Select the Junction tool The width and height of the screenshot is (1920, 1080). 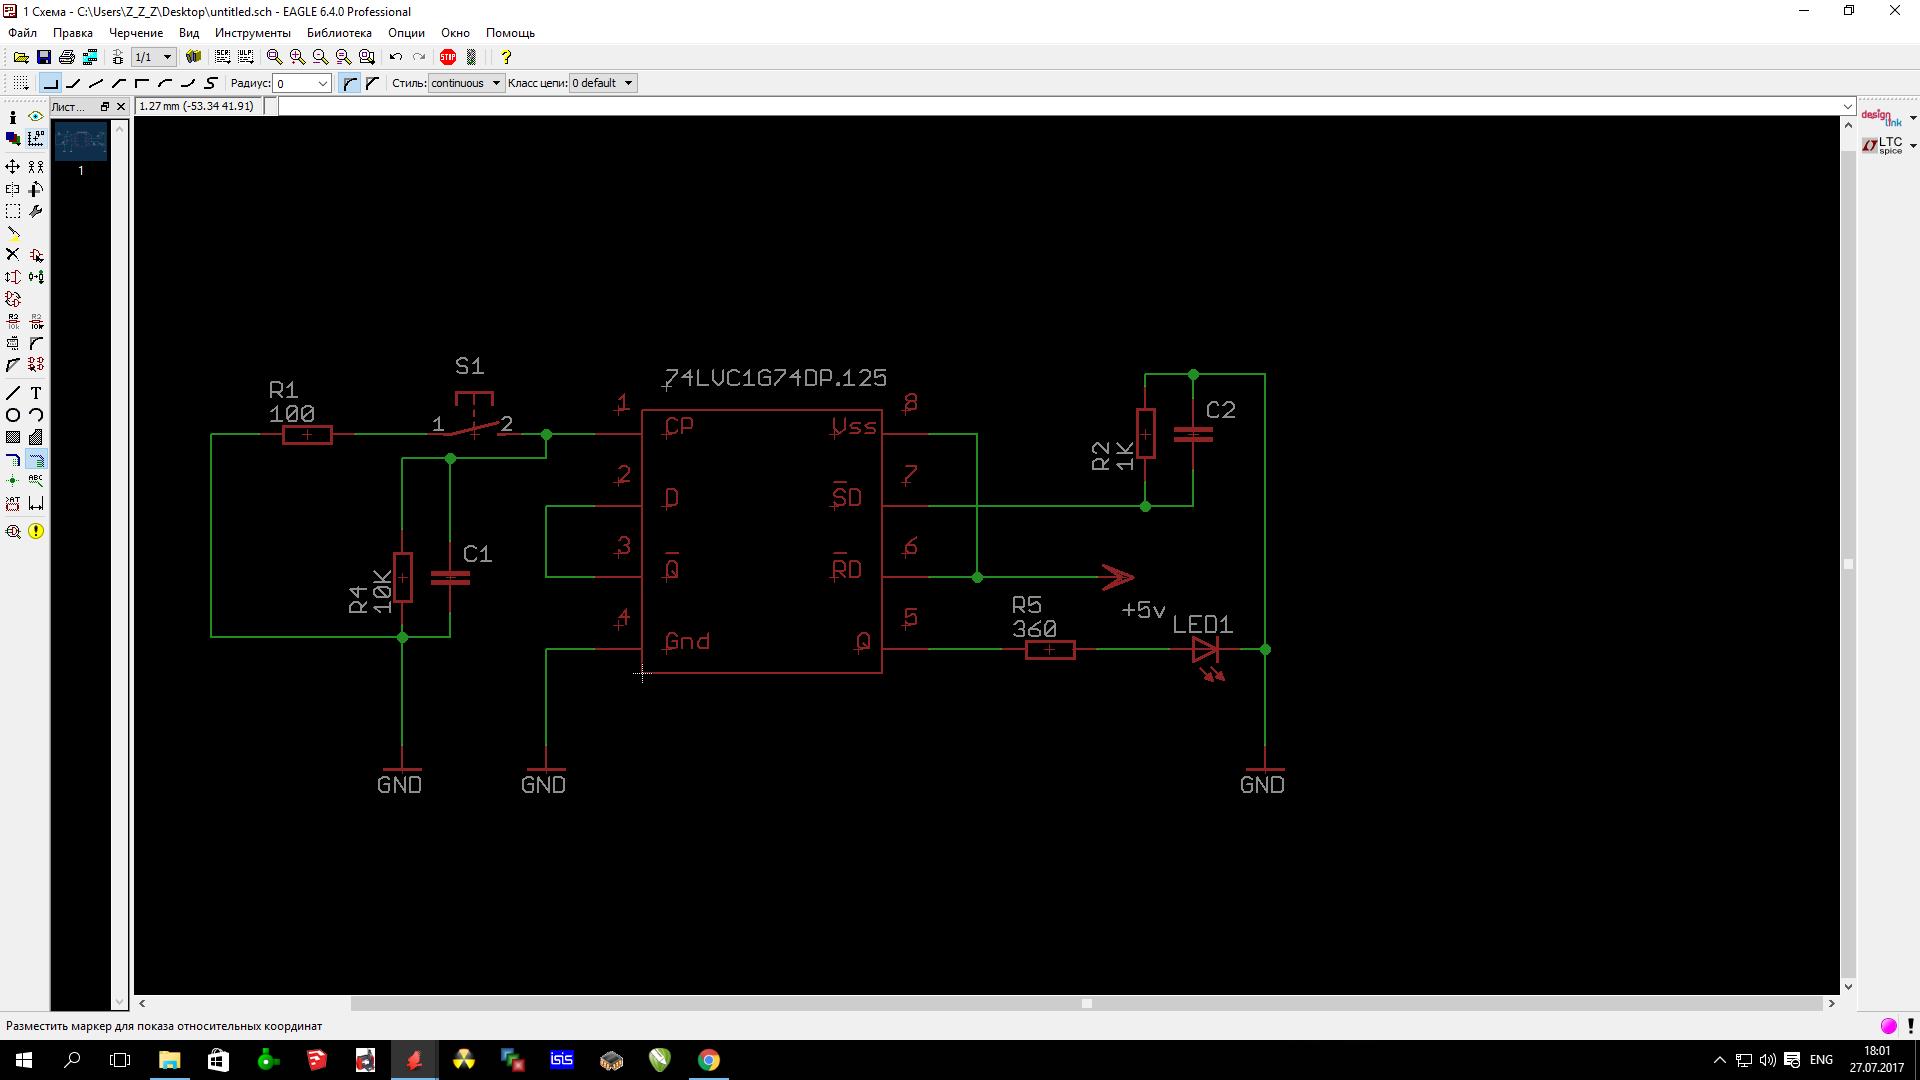(x=13, y=481)
